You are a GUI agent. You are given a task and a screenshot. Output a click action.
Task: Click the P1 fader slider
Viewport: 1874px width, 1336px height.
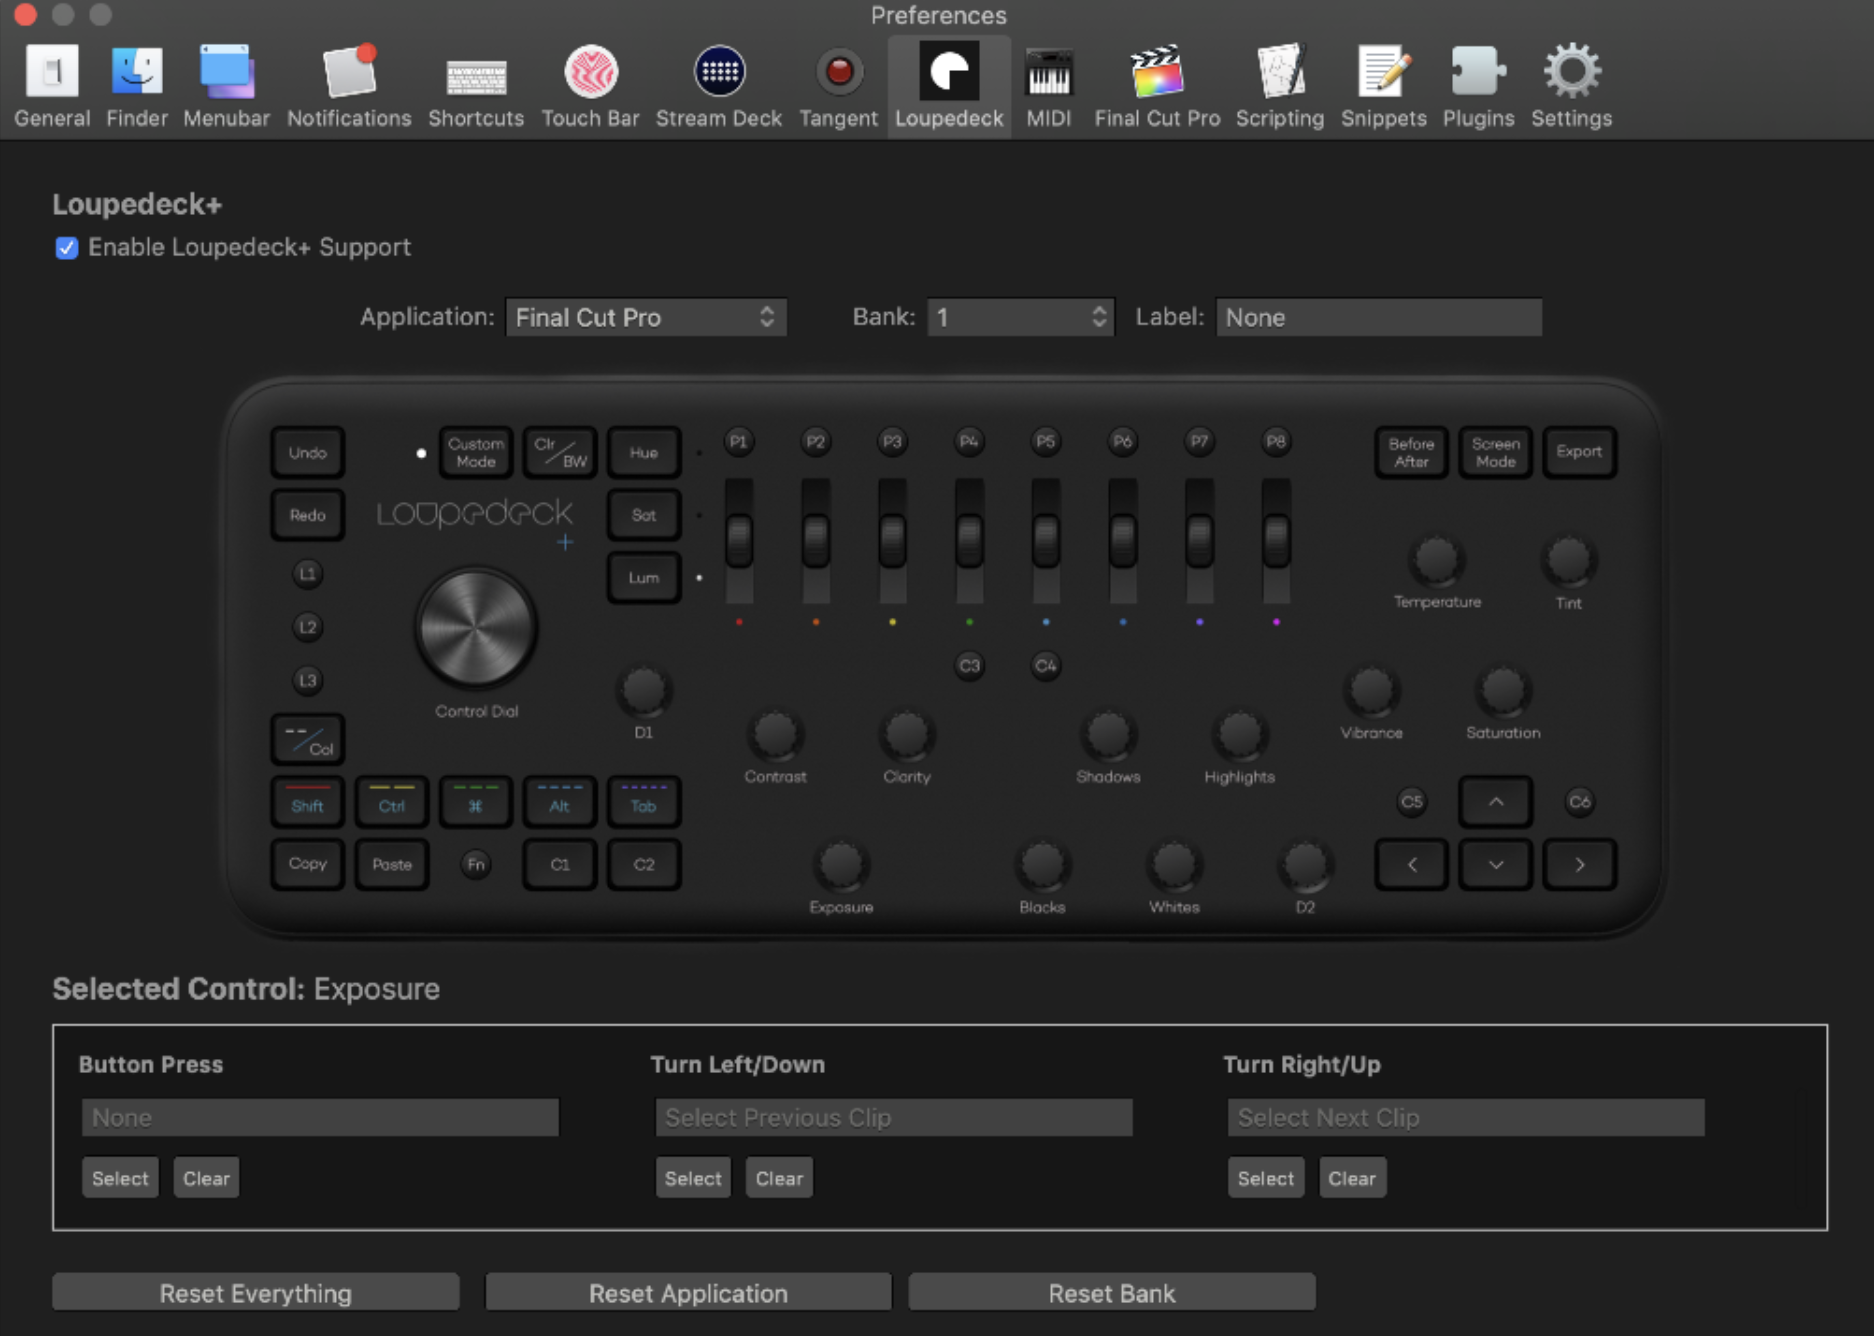[739, 540]
